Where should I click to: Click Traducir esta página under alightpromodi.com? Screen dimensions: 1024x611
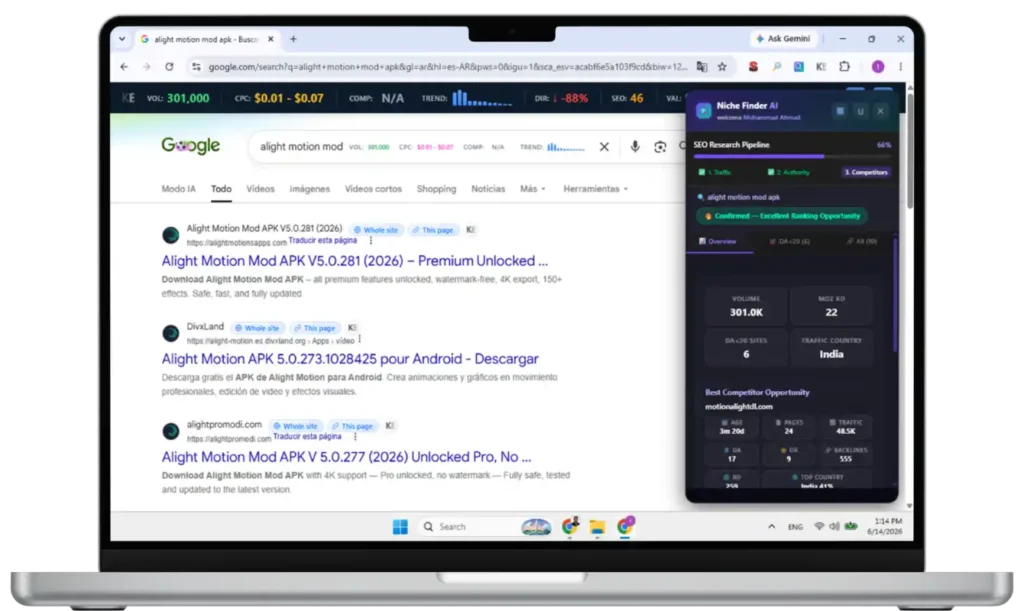point(307,436)
